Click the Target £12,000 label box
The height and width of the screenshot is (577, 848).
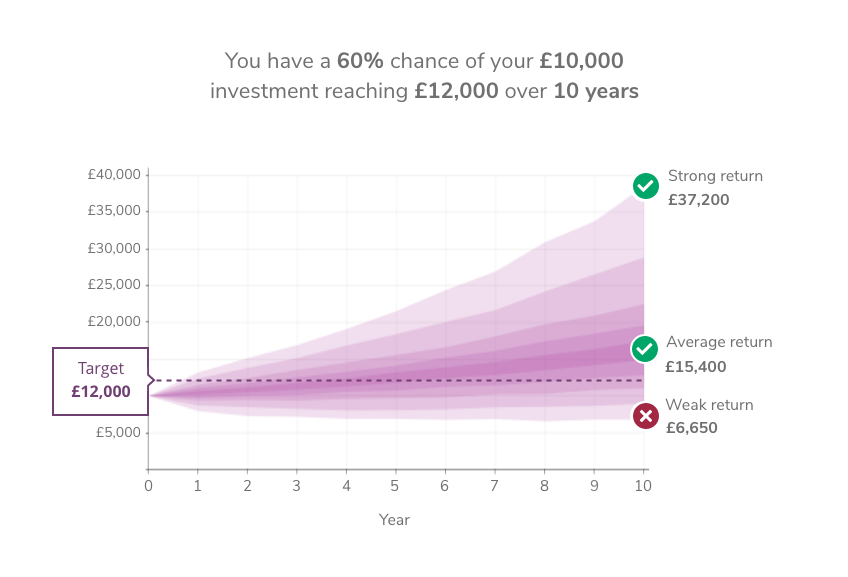(x=101, y=381)
